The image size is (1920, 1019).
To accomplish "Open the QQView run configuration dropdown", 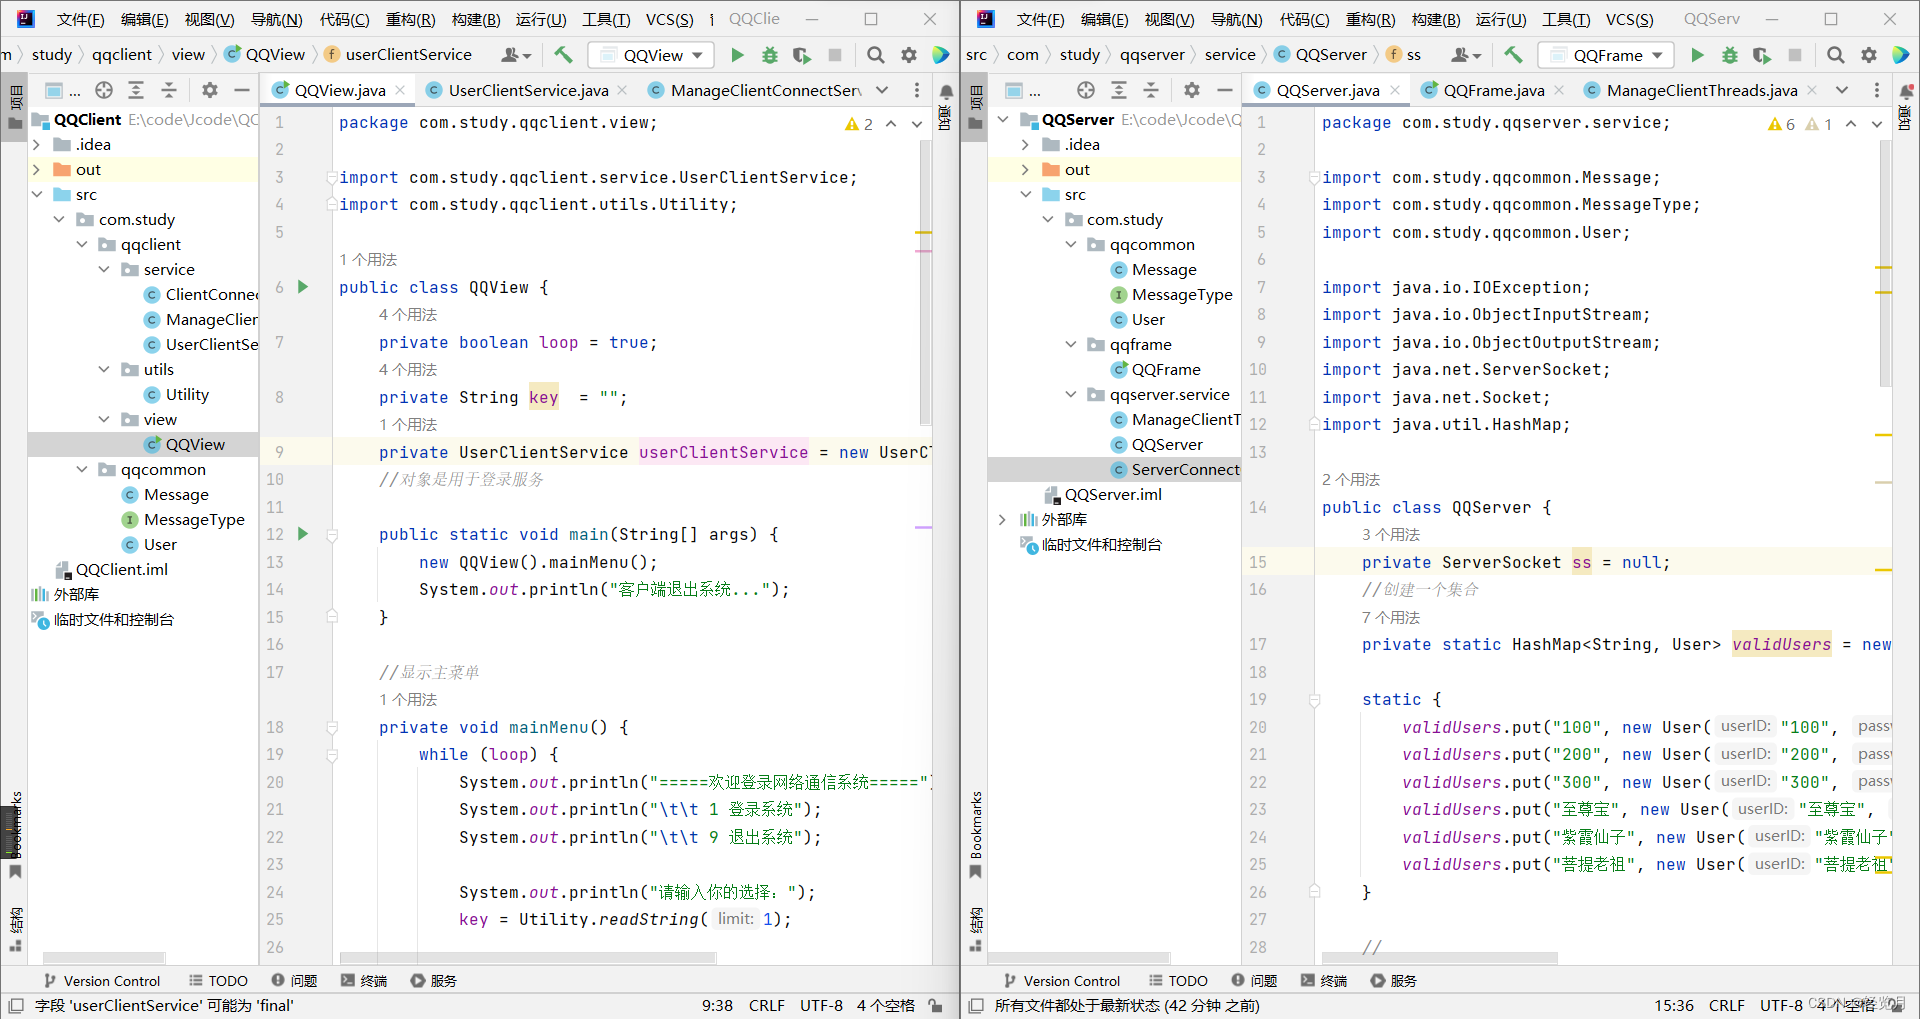I will (x=653, y=55).
